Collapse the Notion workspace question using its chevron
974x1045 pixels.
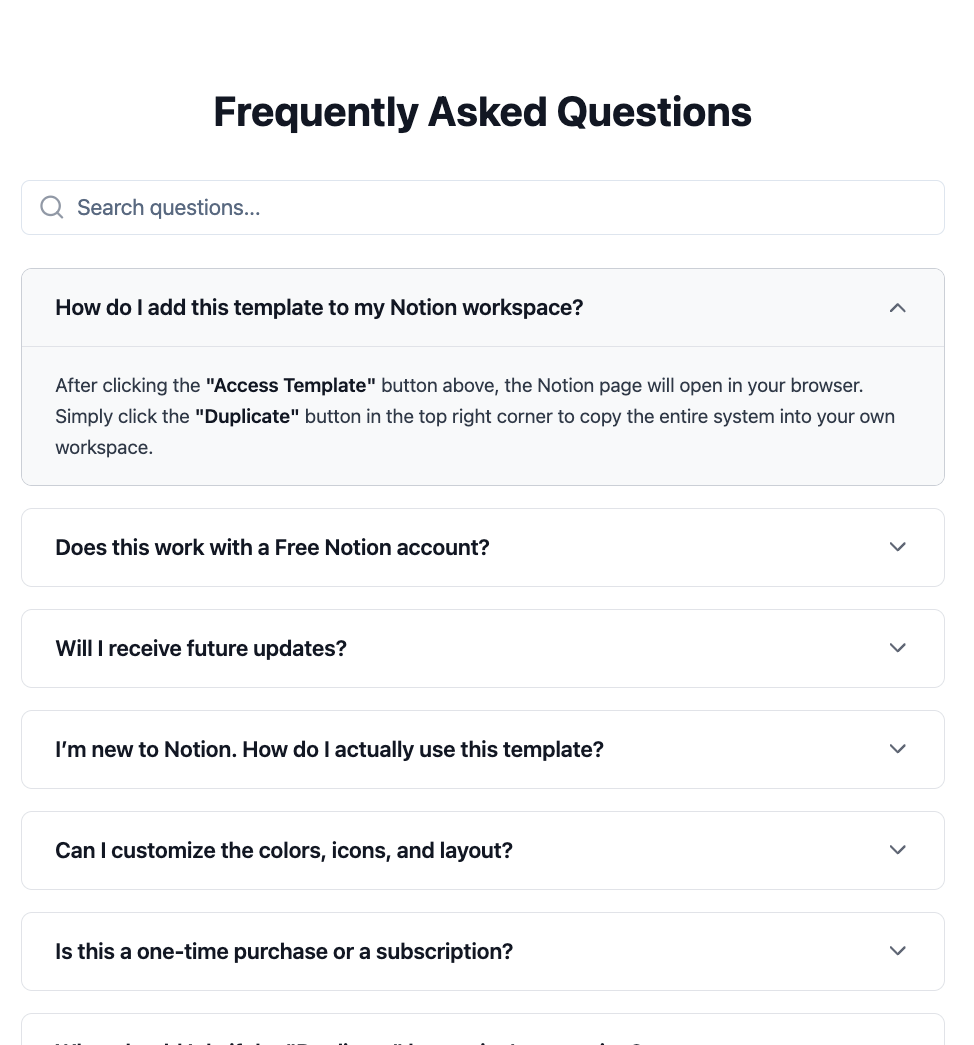pyautogui.click(x=897, y=307)
